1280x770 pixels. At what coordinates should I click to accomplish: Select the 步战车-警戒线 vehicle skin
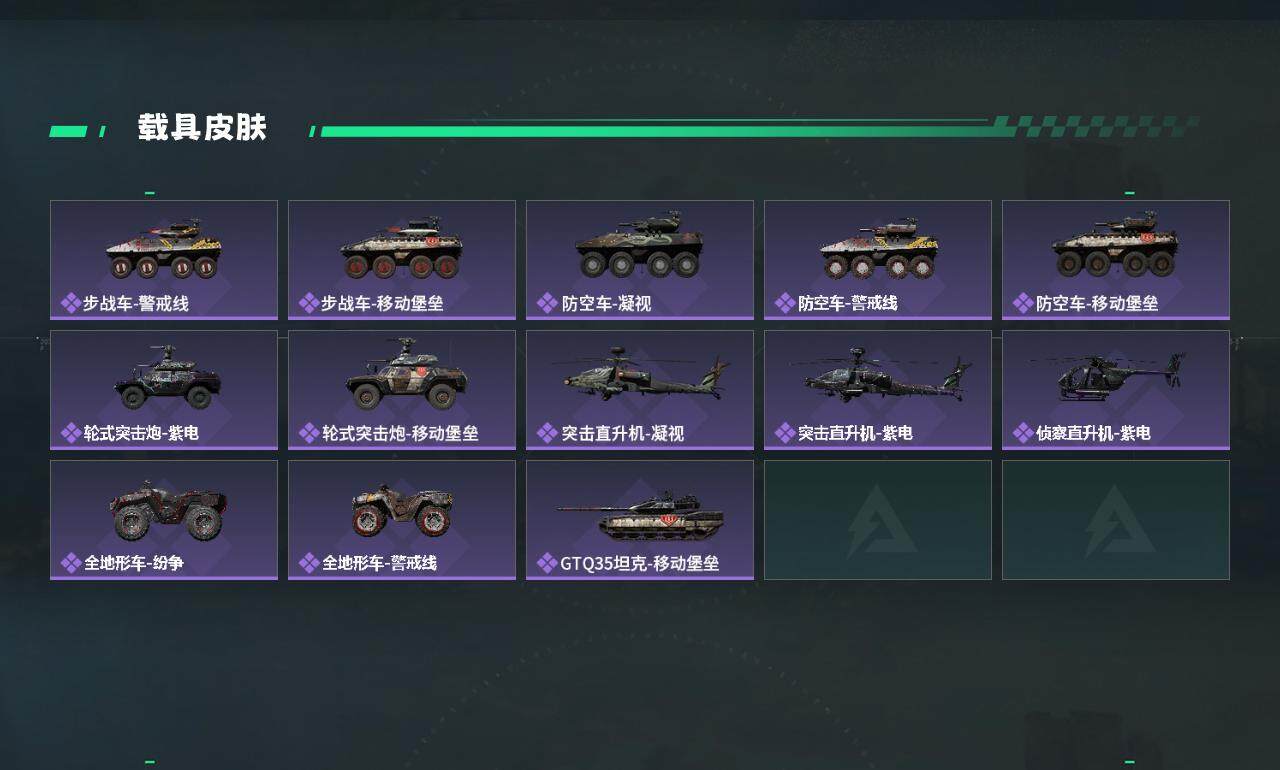[164, 260]
